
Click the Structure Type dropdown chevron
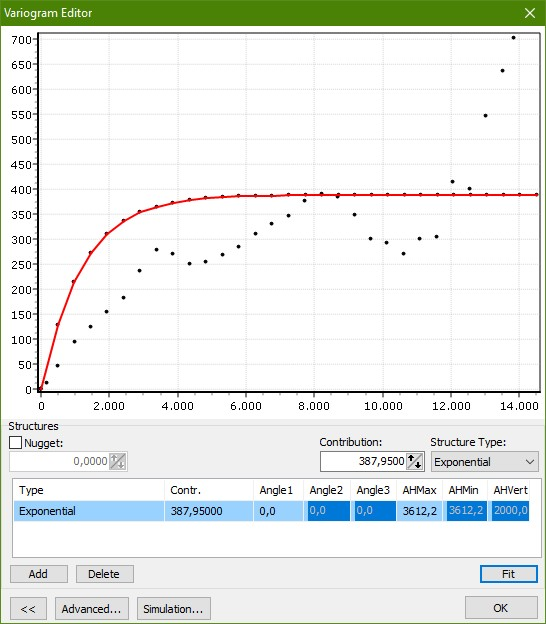[529, 462]
